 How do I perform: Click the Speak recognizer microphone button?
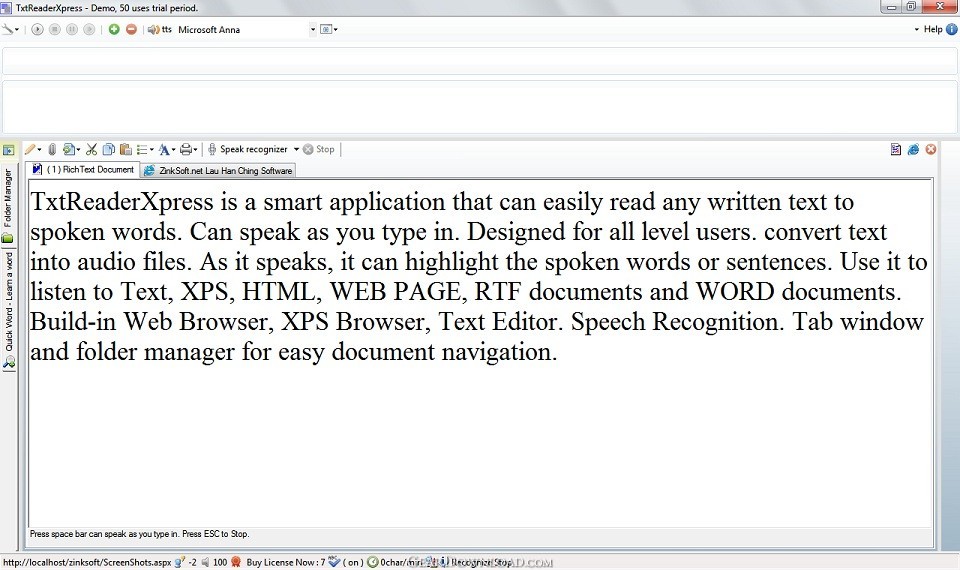(x=247, y=149)
